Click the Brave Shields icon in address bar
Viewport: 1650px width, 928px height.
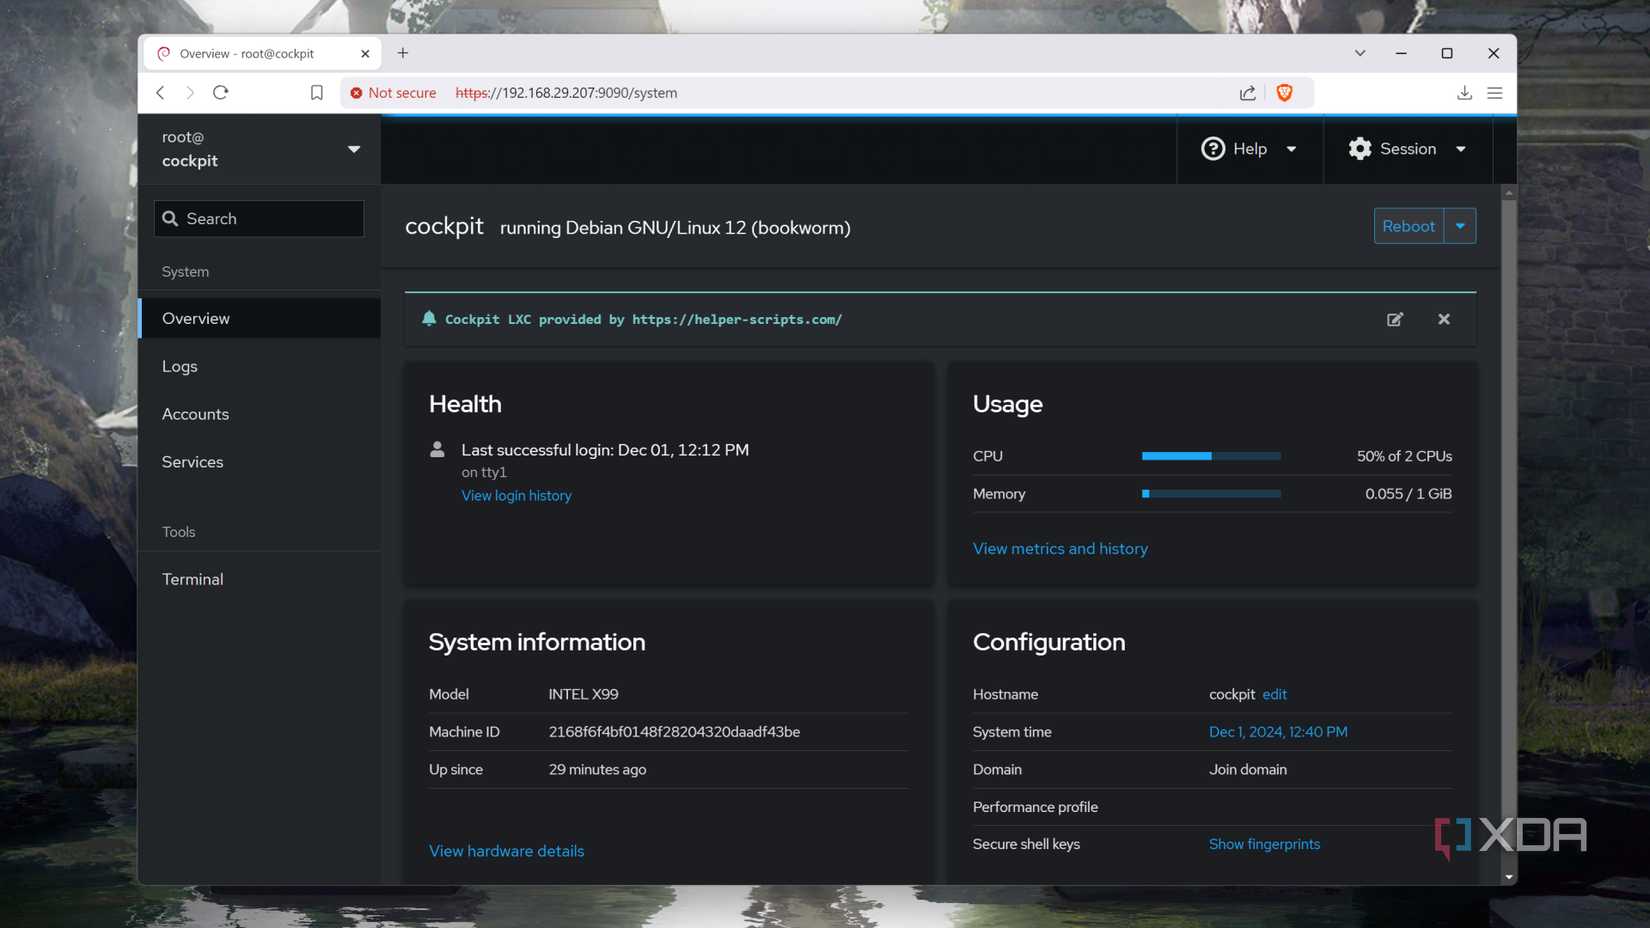pos(1284,93)
